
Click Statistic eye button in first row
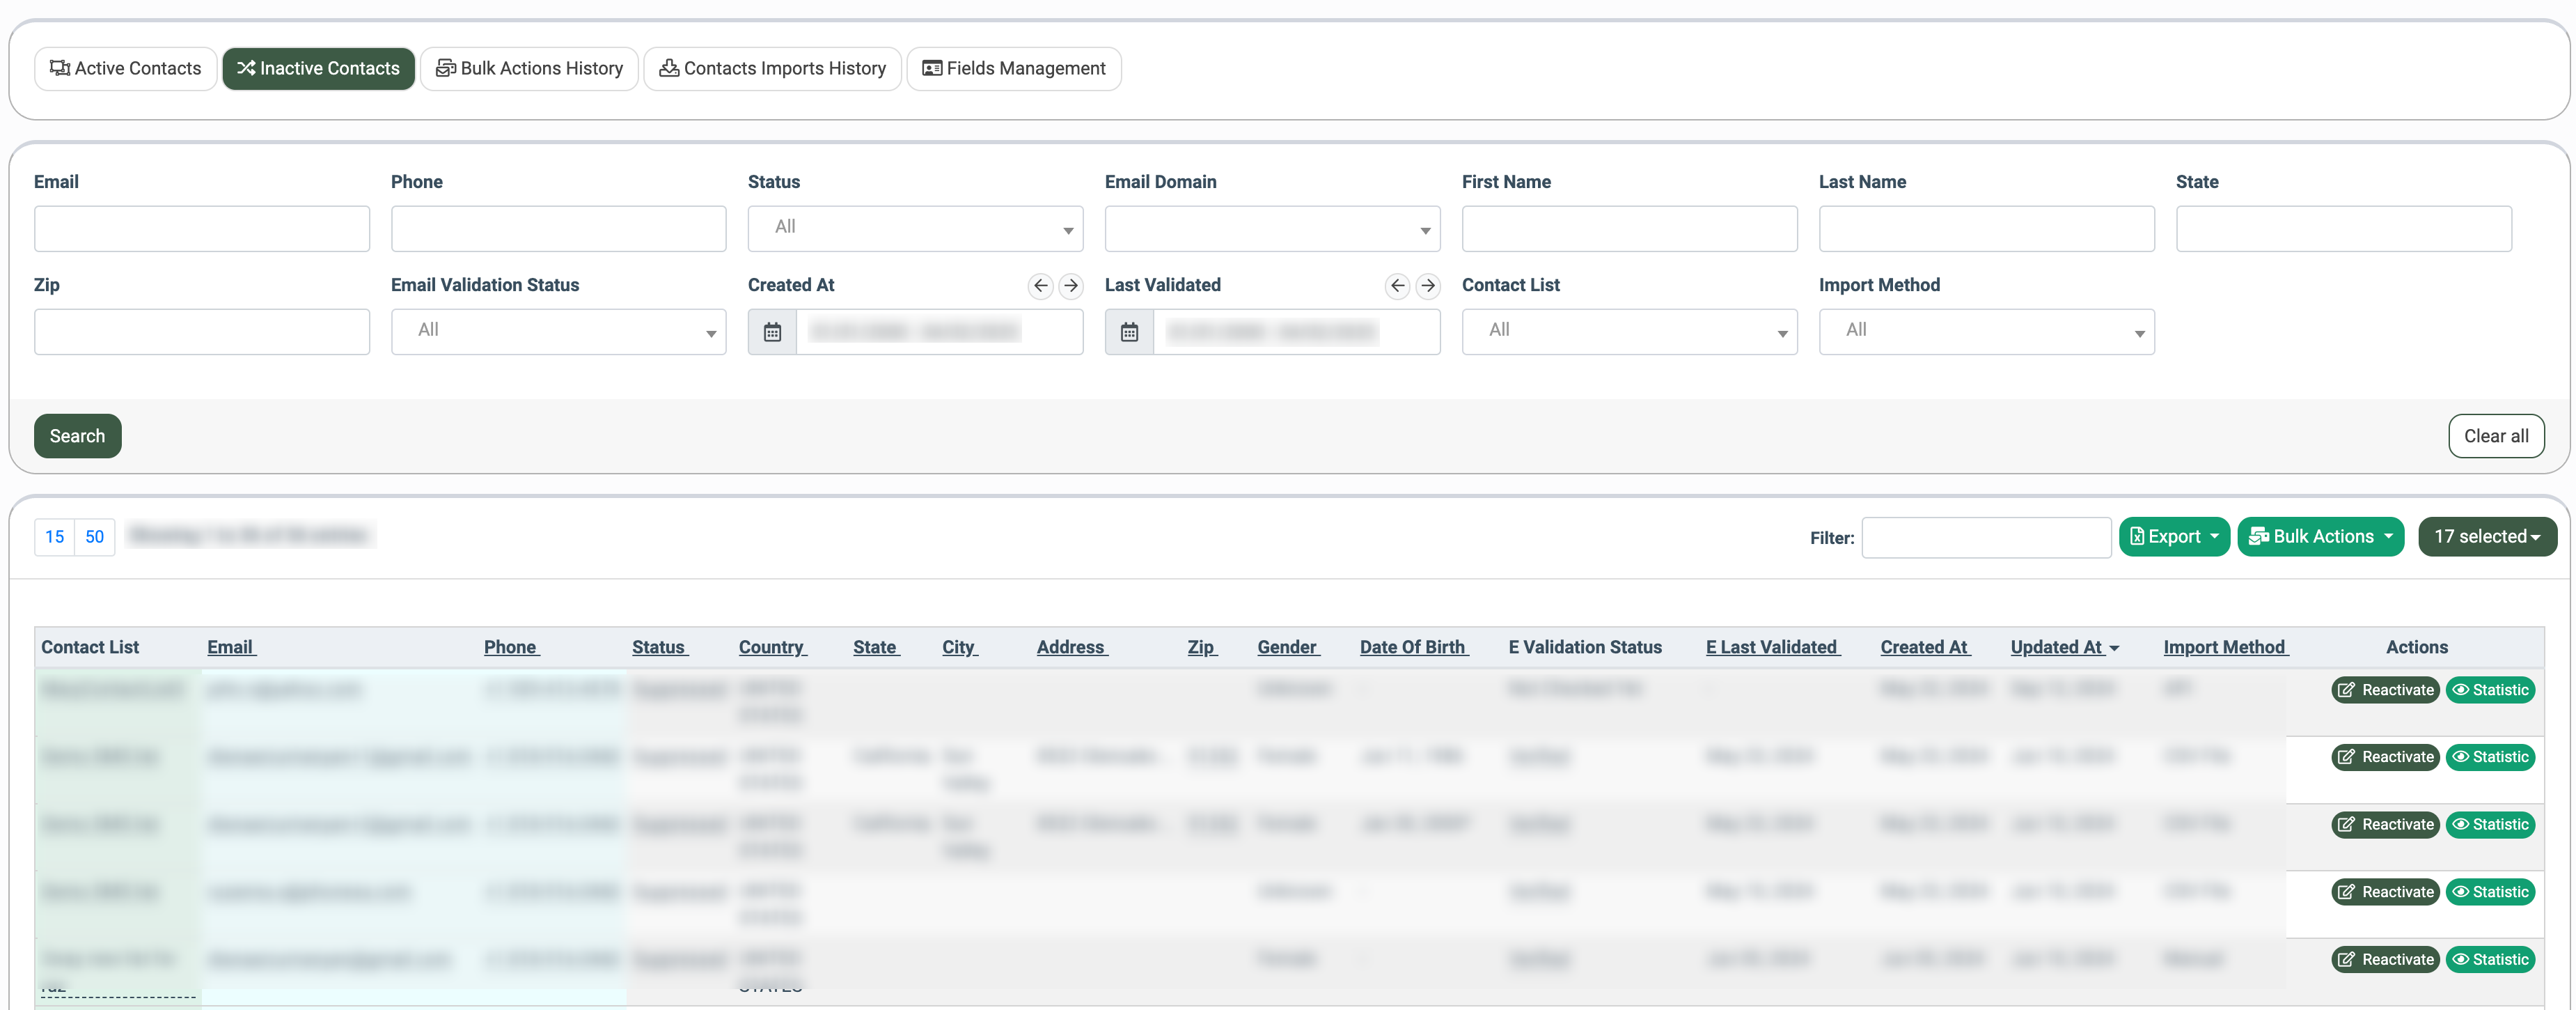pos(2490,690)
